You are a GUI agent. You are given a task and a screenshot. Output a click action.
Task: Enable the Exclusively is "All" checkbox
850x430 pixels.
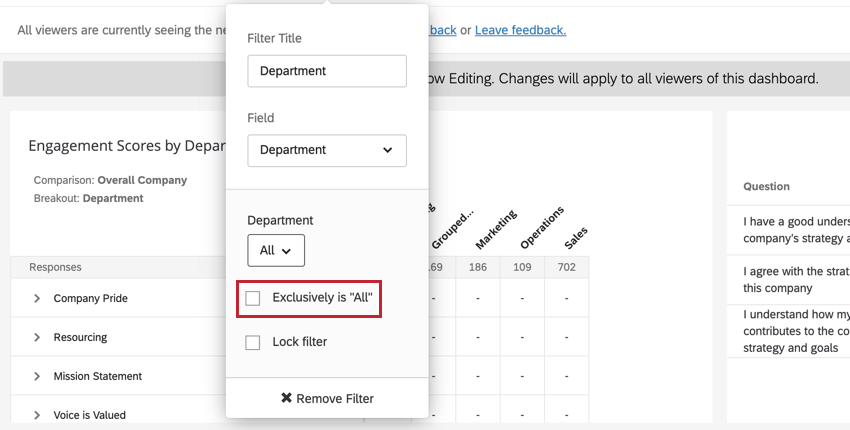(253, 298)
